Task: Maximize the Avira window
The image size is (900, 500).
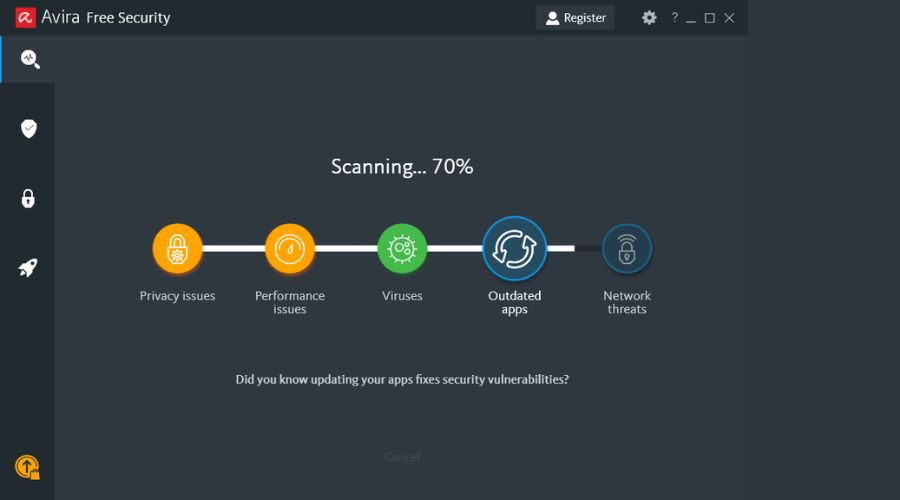Action: click(710, 18)
